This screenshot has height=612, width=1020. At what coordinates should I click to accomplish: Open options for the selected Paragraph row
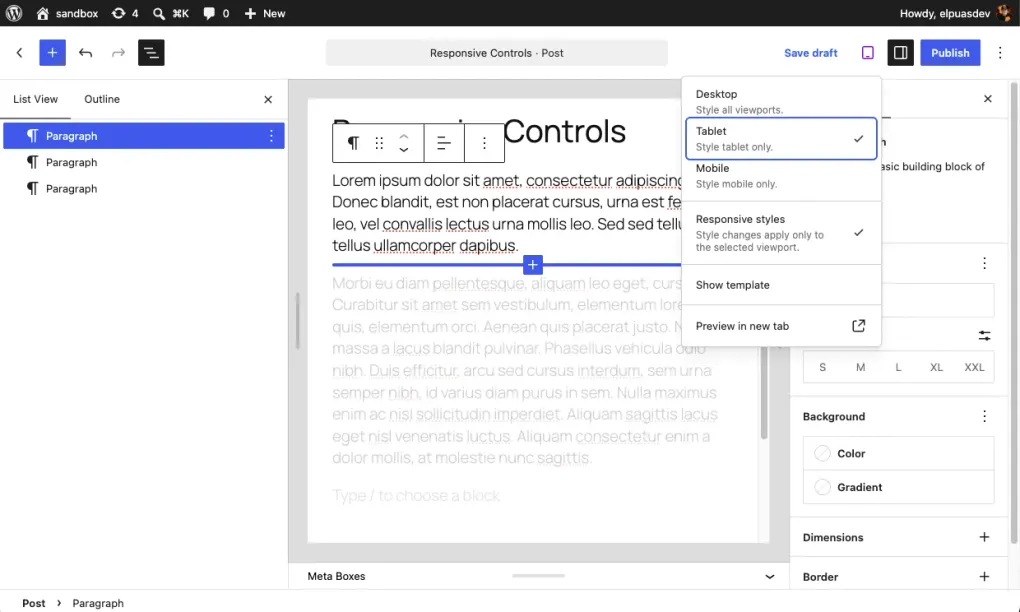point(271,136)
